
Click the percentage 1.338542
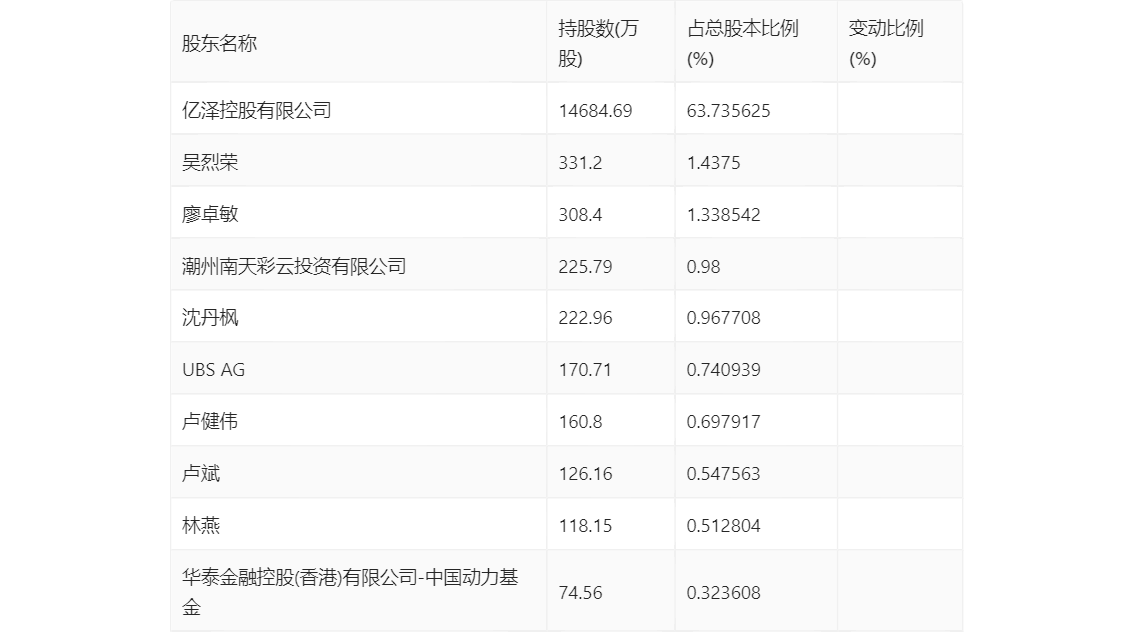pos(723,215)
